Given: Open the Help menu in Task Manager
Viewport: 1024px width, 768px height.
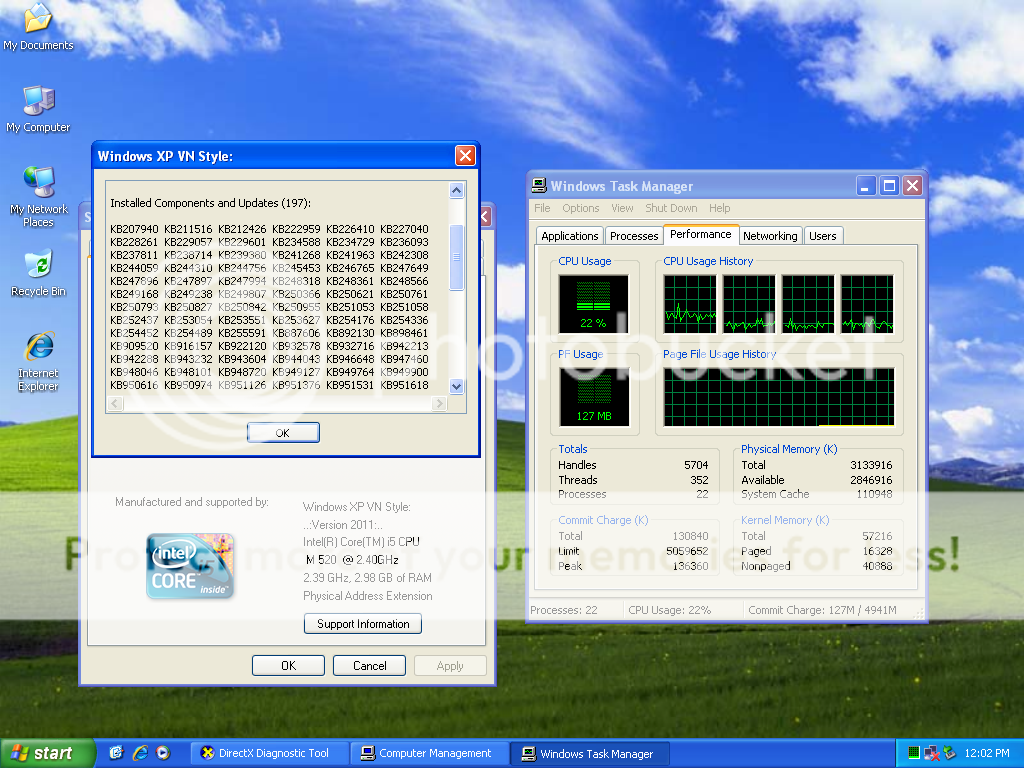Looking at the screenshot, I should tap(720, 208).
